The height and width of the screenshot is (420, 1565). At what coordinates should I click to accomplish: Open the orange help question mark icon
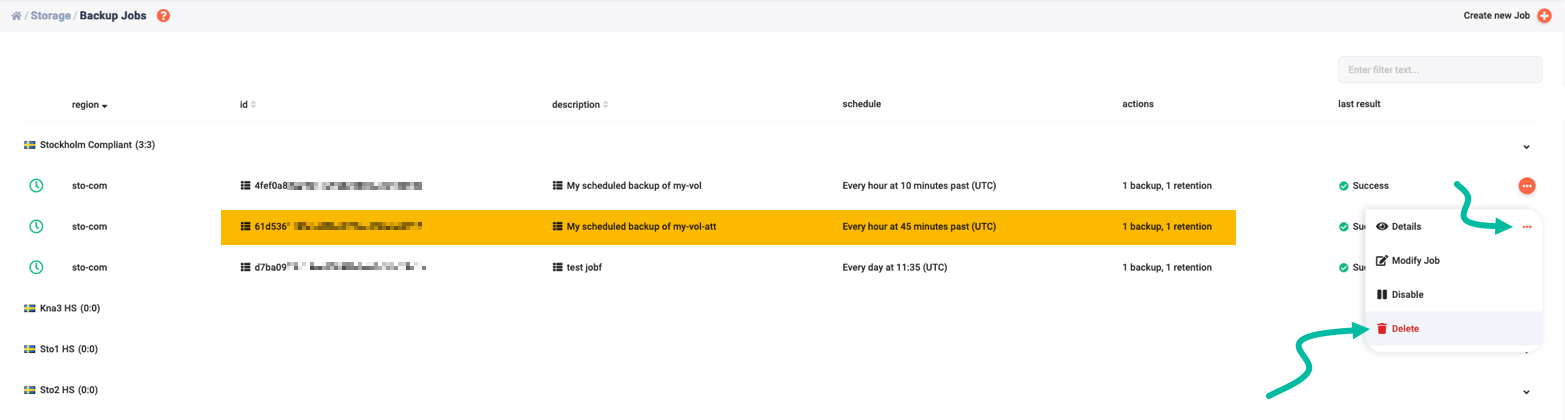pyautogui.click(x=164, y=16)
